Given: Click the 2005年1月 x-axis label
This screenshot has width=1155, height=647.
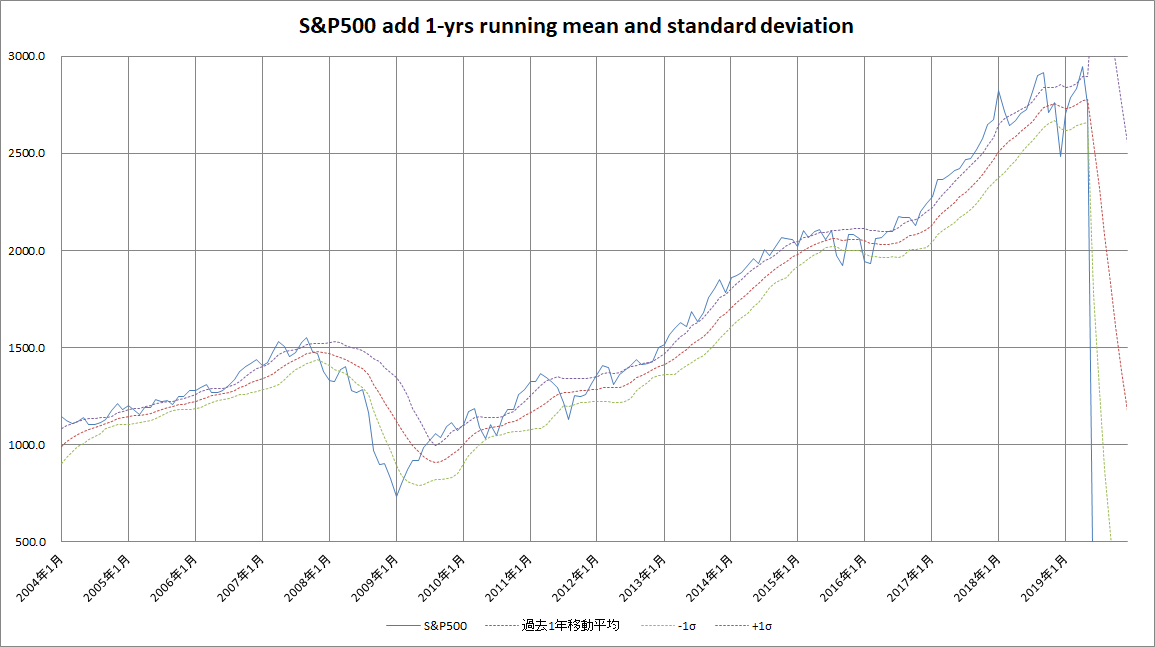Looking at the screenshot, I should click(x=108, y=578).
